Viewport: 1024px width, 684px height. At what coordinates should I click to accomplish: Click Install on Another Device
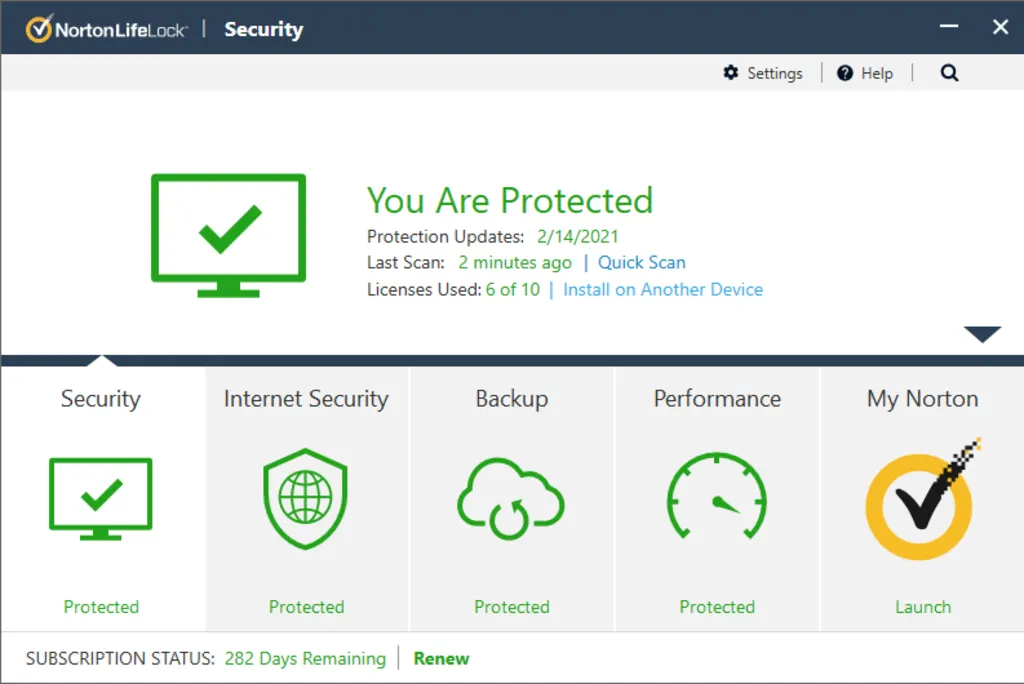[x=663, y=289]
